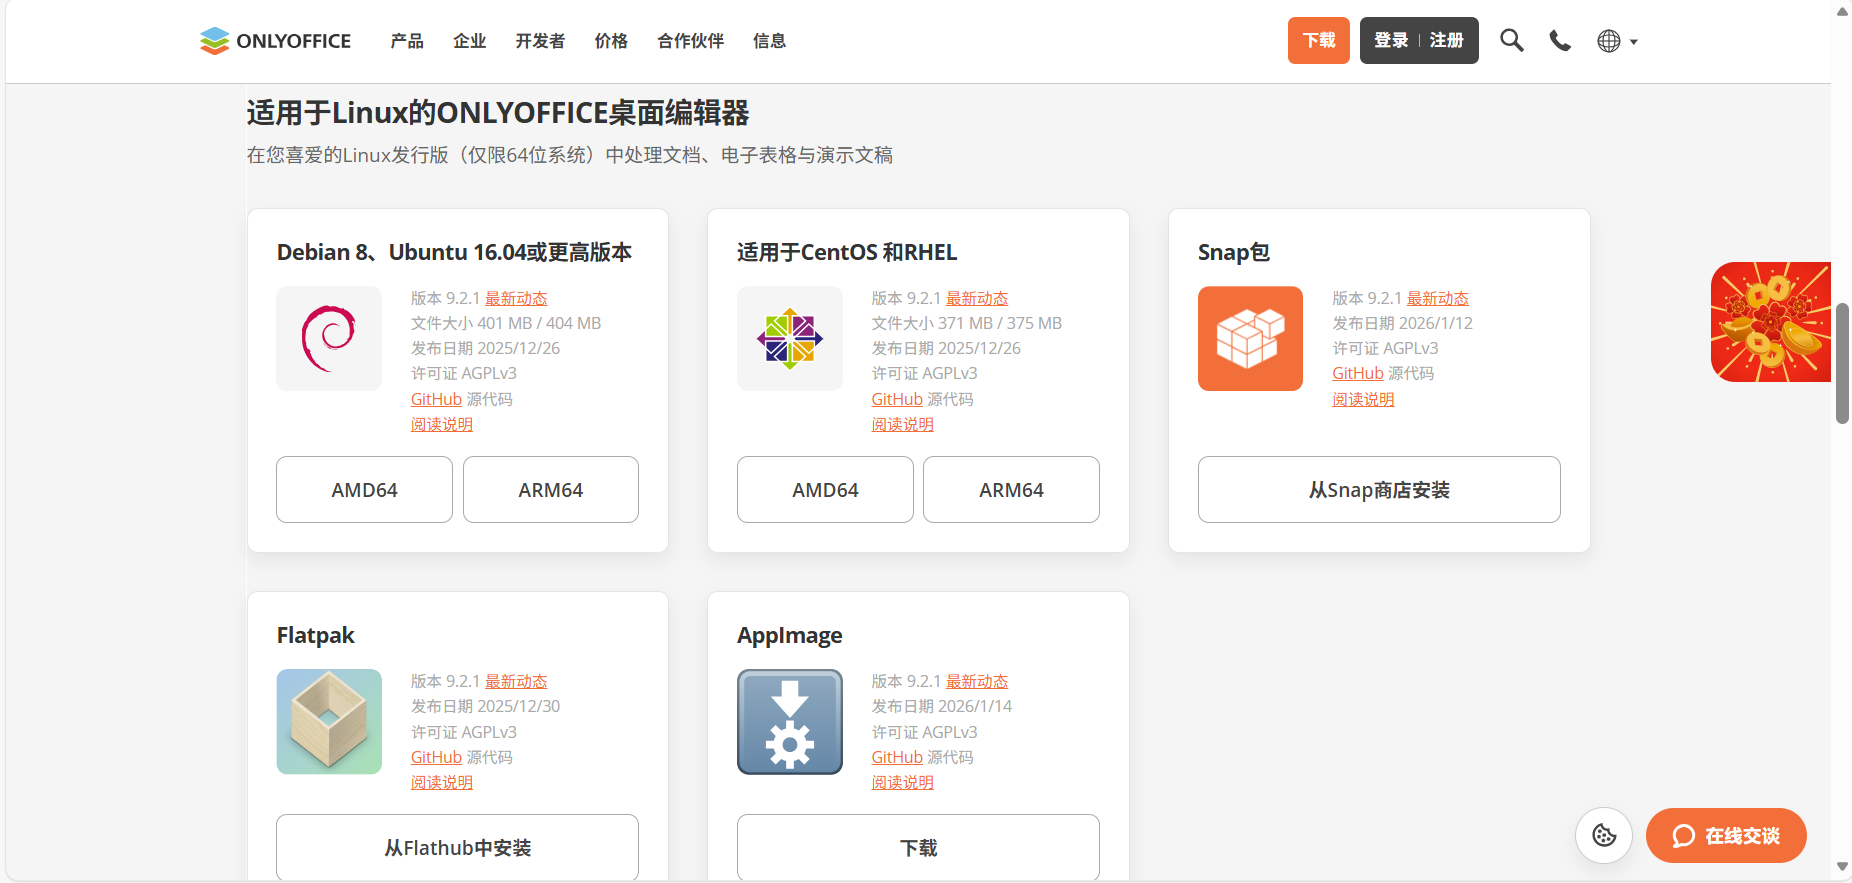Click 从Snap商店安装 button
The image size is (1852, 883).
[1379, 490]
